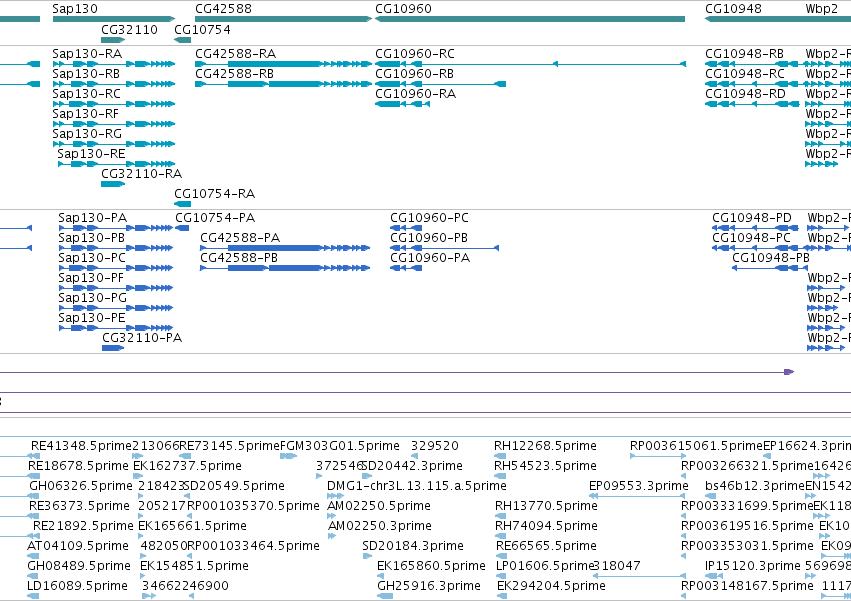The width and height of the screenshot is (851, 601).
Task: Select the CG10754-PA protein label
Action: (x=215, y=218)
